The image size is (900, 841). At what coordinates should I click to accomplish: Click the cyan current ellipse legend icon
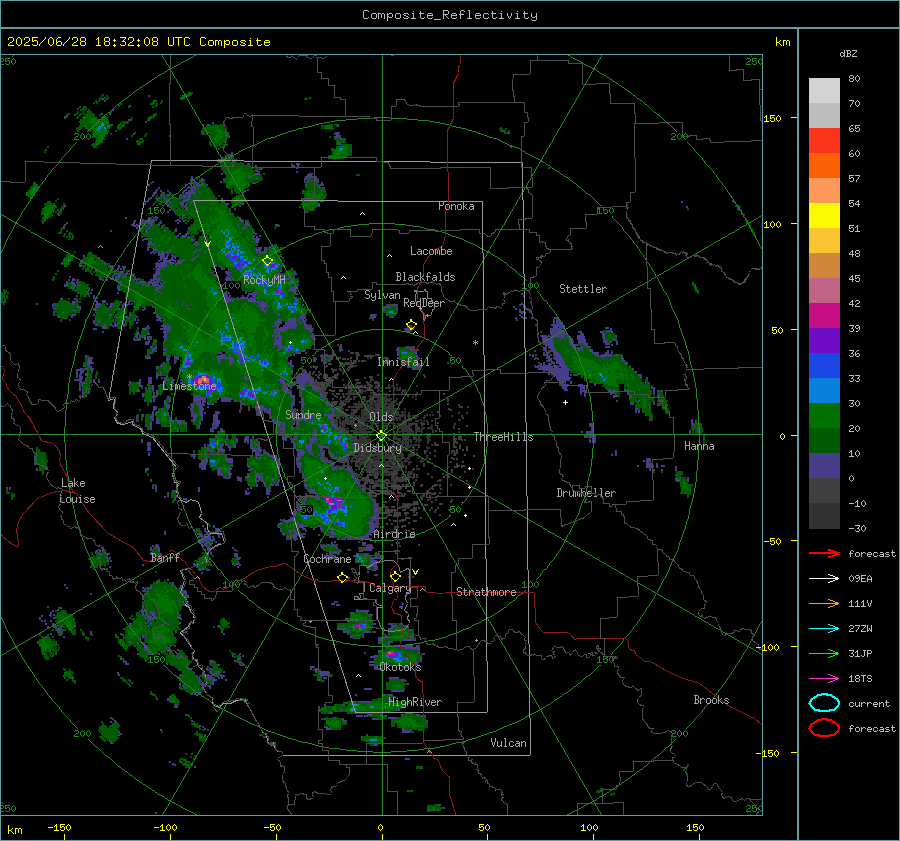coord(824,703)
